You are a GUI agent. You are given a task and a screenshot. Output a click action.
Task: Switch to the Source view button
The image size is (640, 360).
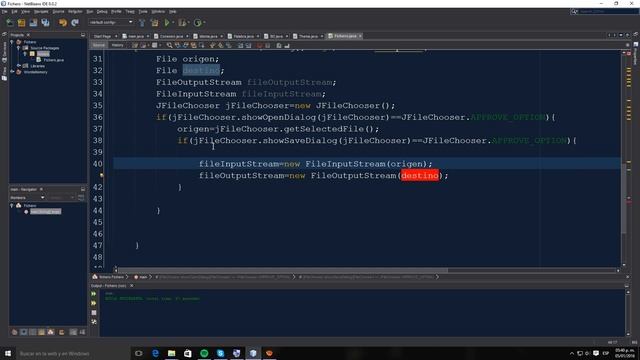[99, 45]
